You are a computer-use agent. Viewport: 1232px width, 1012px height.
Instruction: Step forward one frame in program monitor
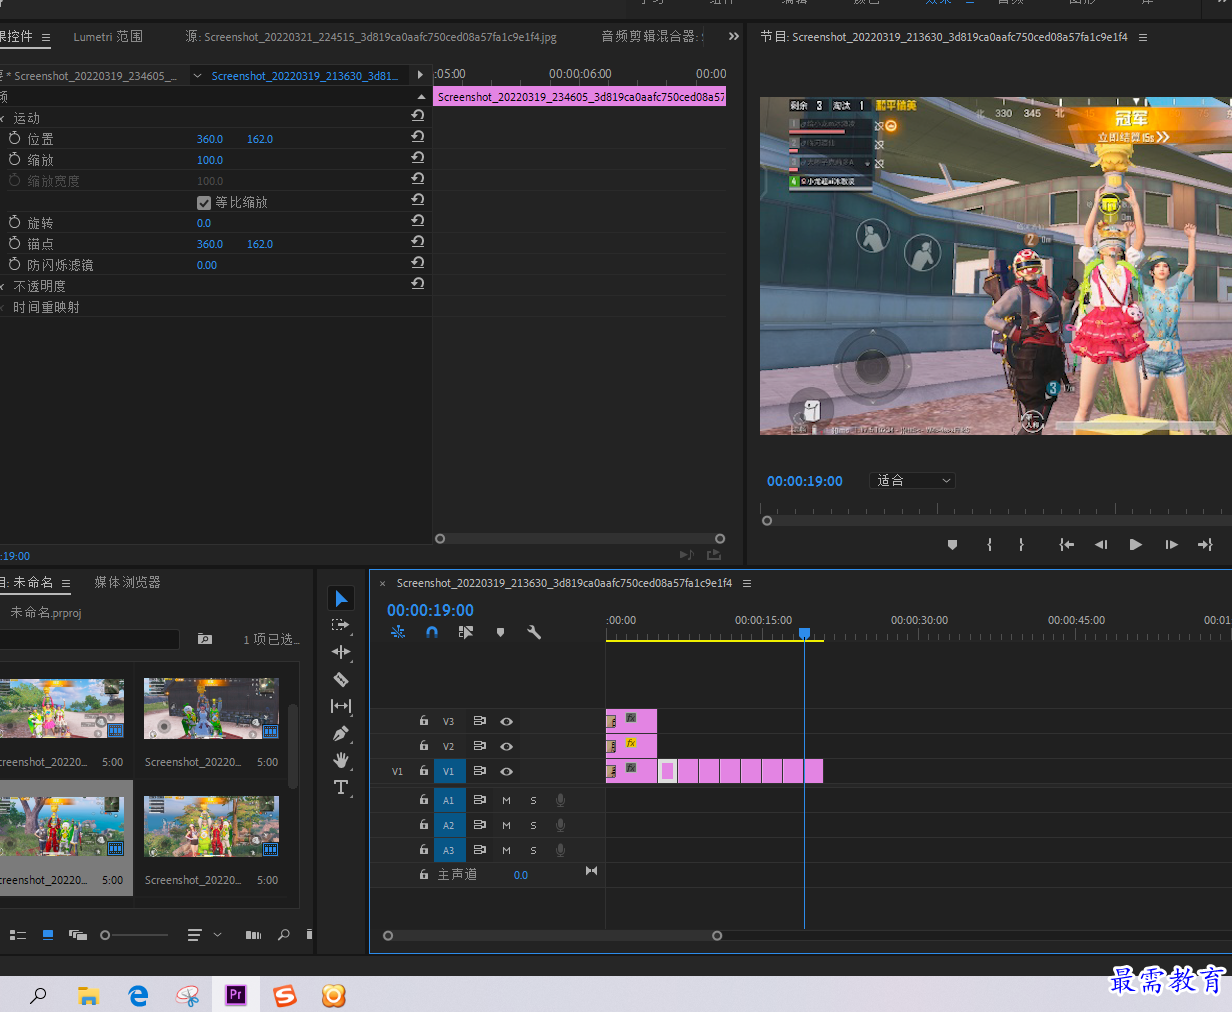point(1171,545)
